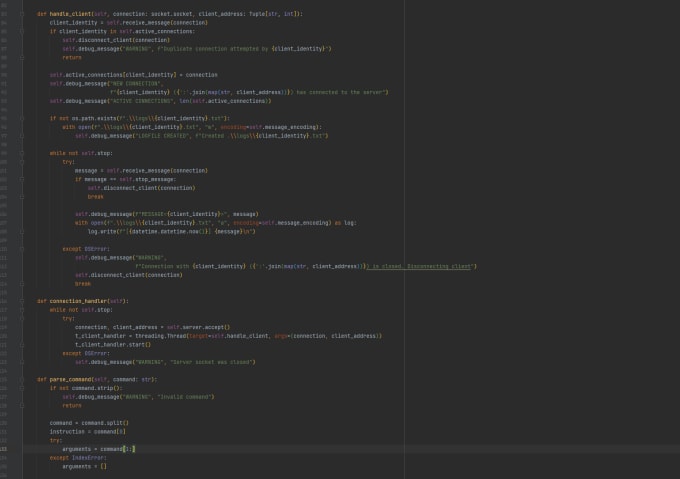The width and height of the screenshot is (680, 479).
Task: Click 'socket.socket' type annotation in handle_client
Action: [172, 14]
